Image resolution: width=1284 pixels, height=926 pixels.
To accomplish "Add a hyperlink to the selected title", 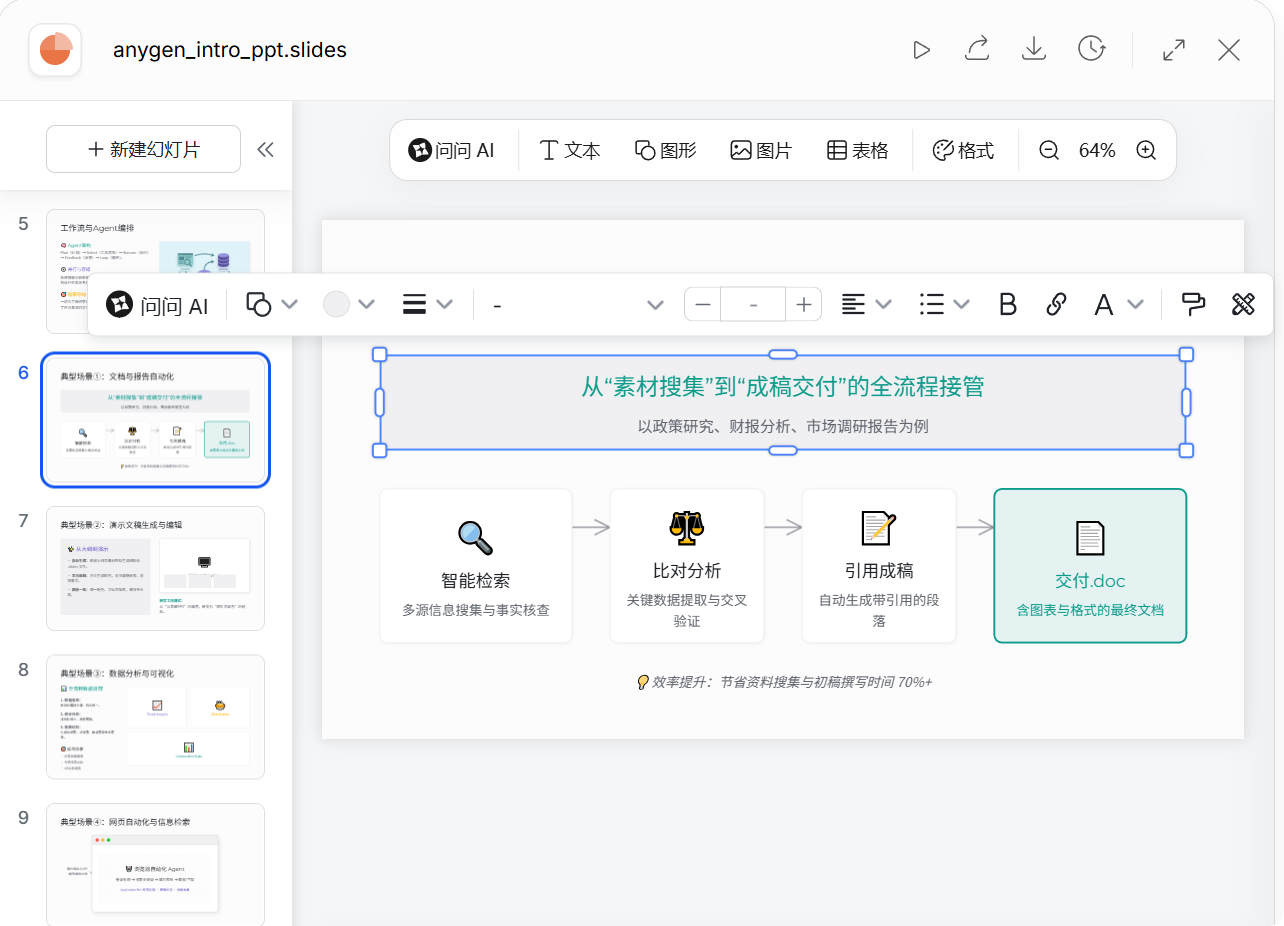I will [1057, 304].
